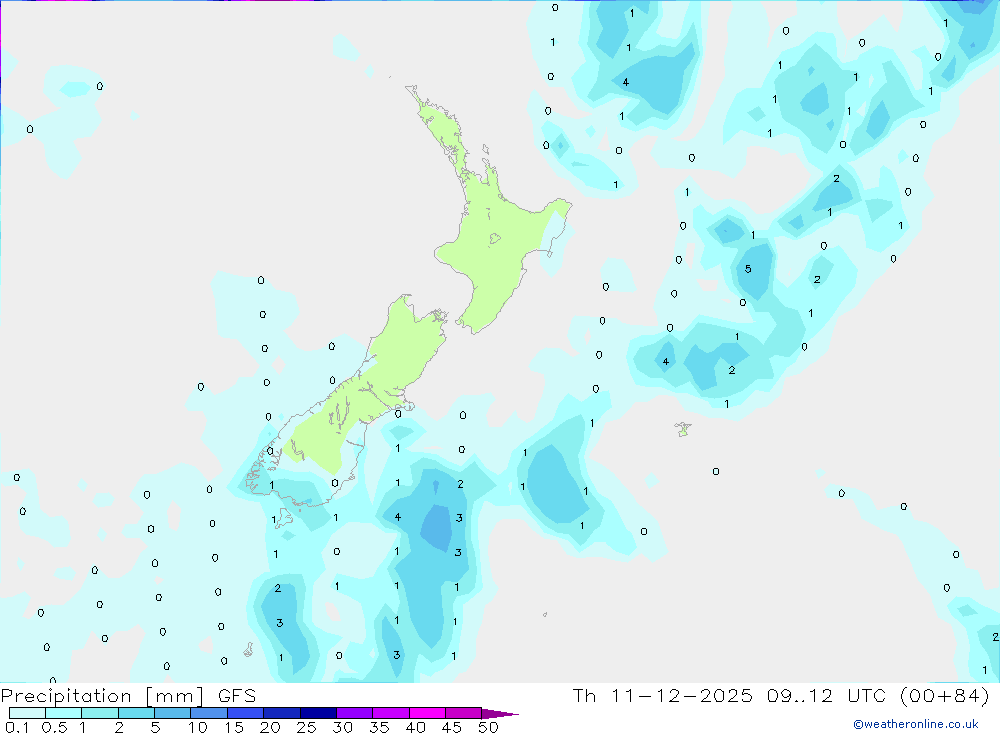
Task: Select the 30–35 mm legend color swatch
Action: tap(355, 713)
